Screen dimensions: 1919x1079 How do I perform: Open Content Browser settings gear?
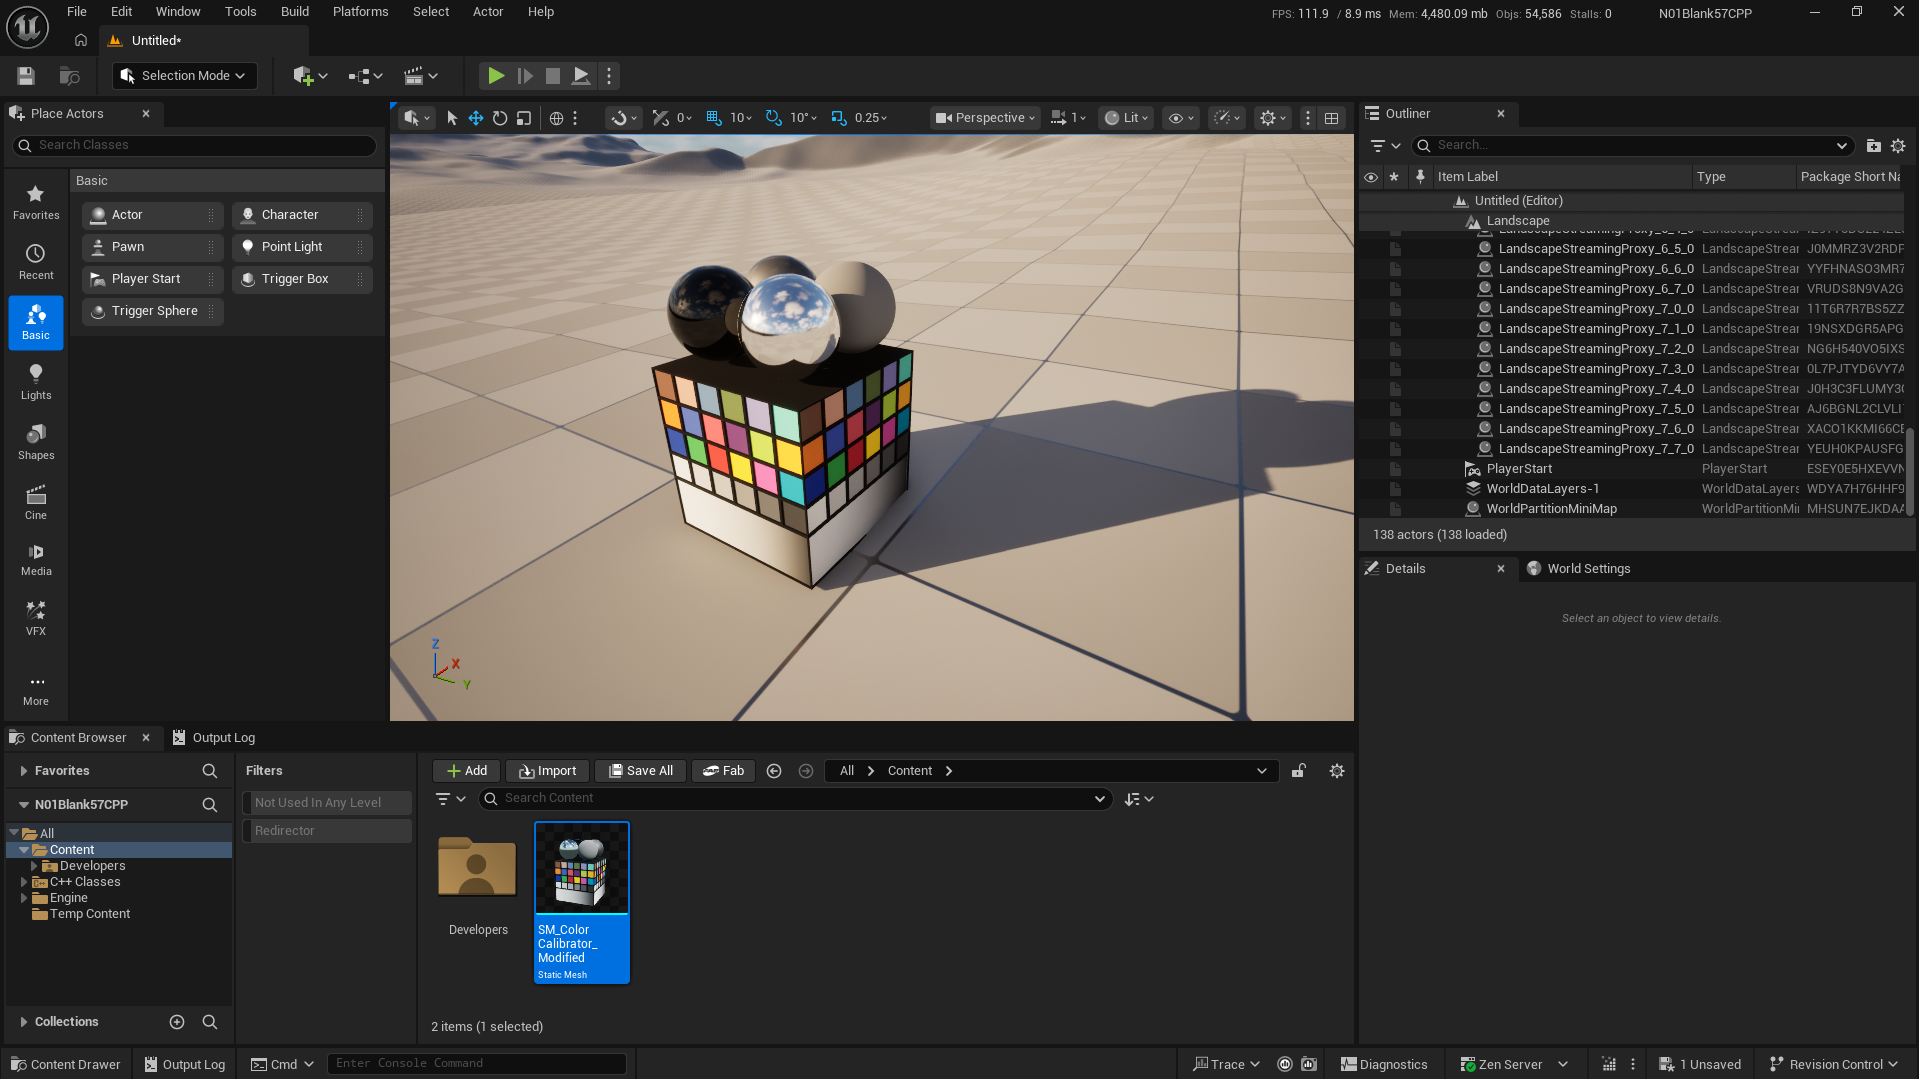click(x=1337, y=771)
